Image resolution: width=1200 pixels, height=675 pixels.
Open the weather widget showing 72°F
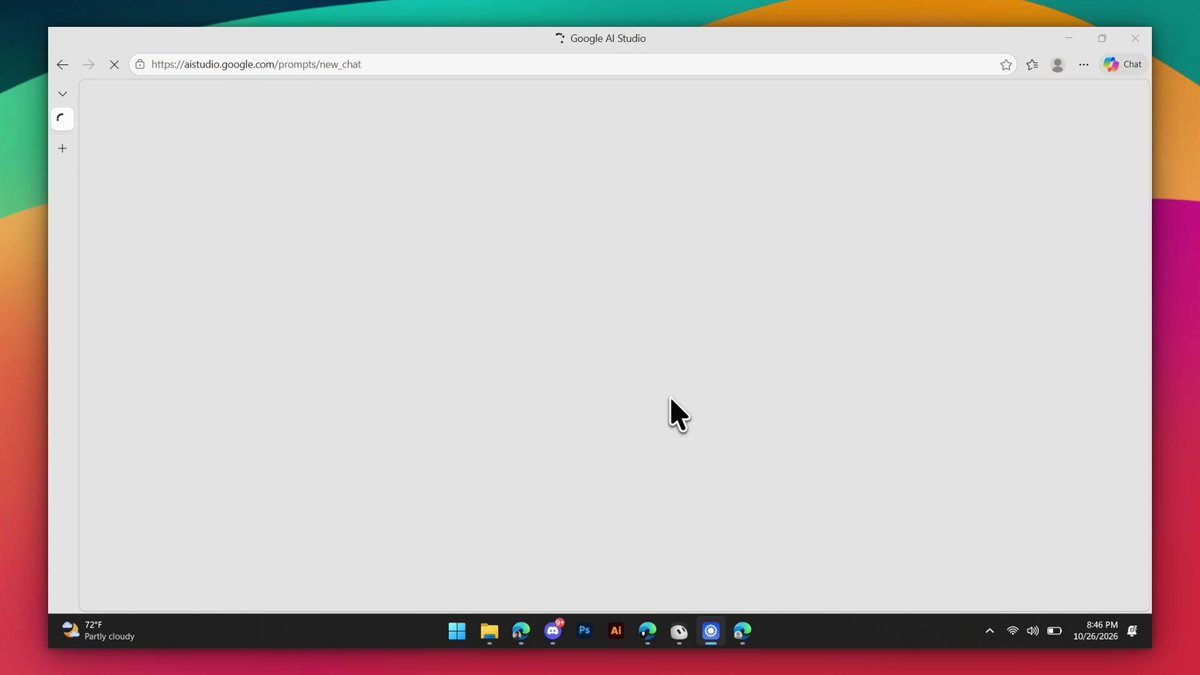coord(98,630)
